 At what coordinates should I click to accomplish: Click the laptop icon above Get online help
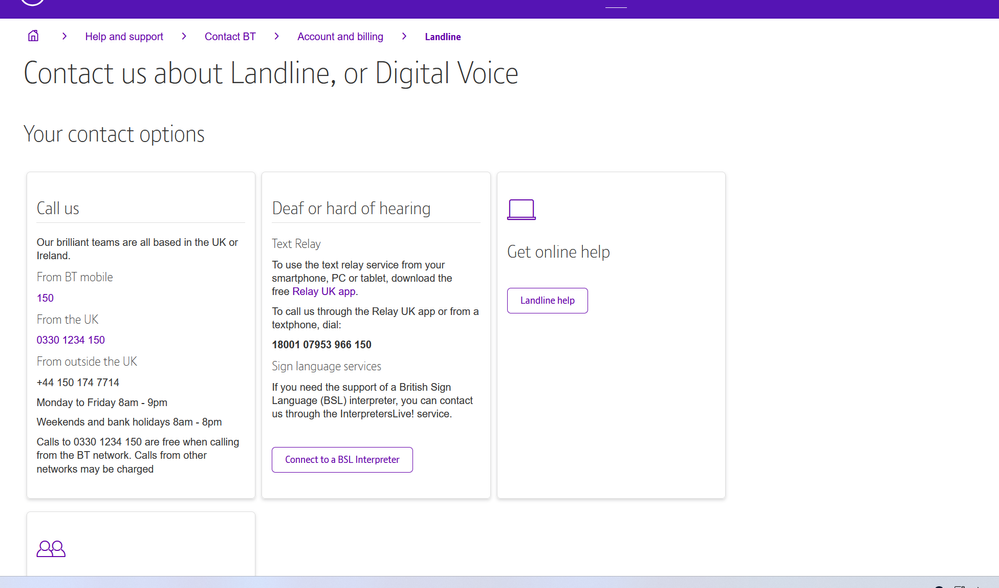pos(521,209)
